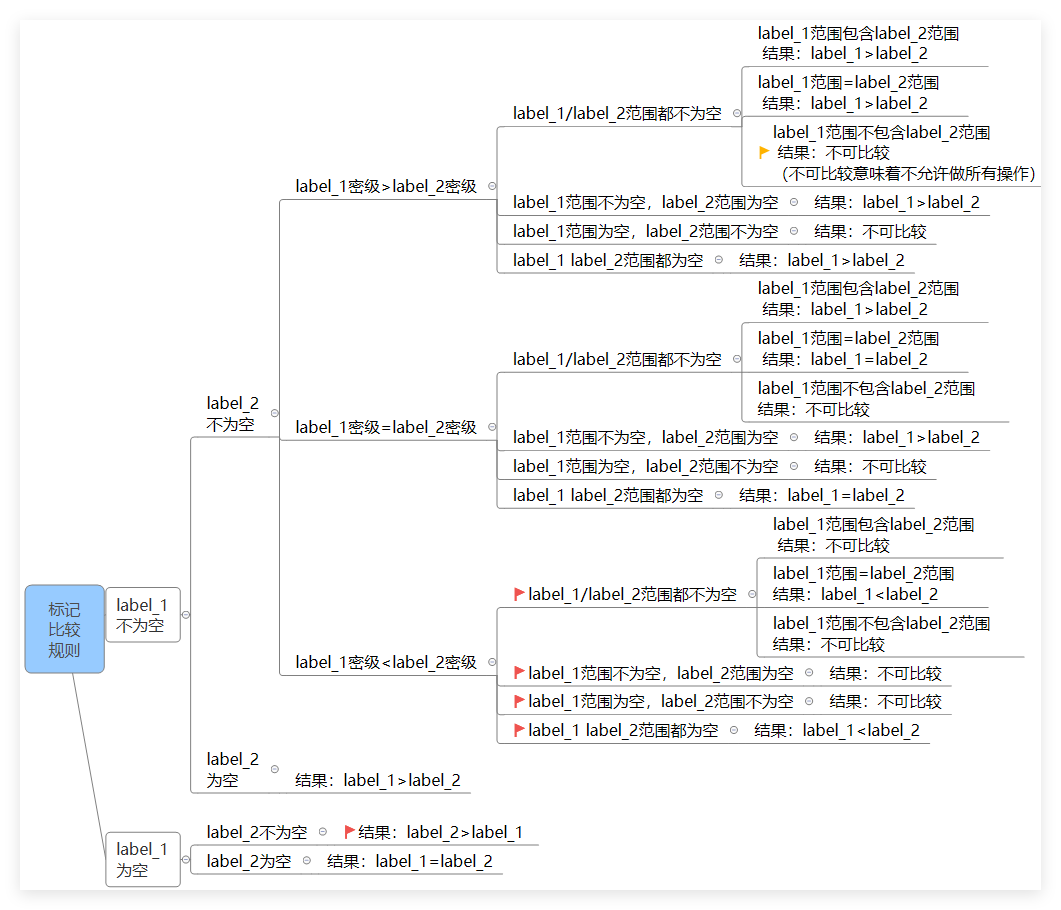Collapse the label_1不为空 boxed node's children
Image resolution: width=1061 pixels, height=910 pixels.
(186, 615)
